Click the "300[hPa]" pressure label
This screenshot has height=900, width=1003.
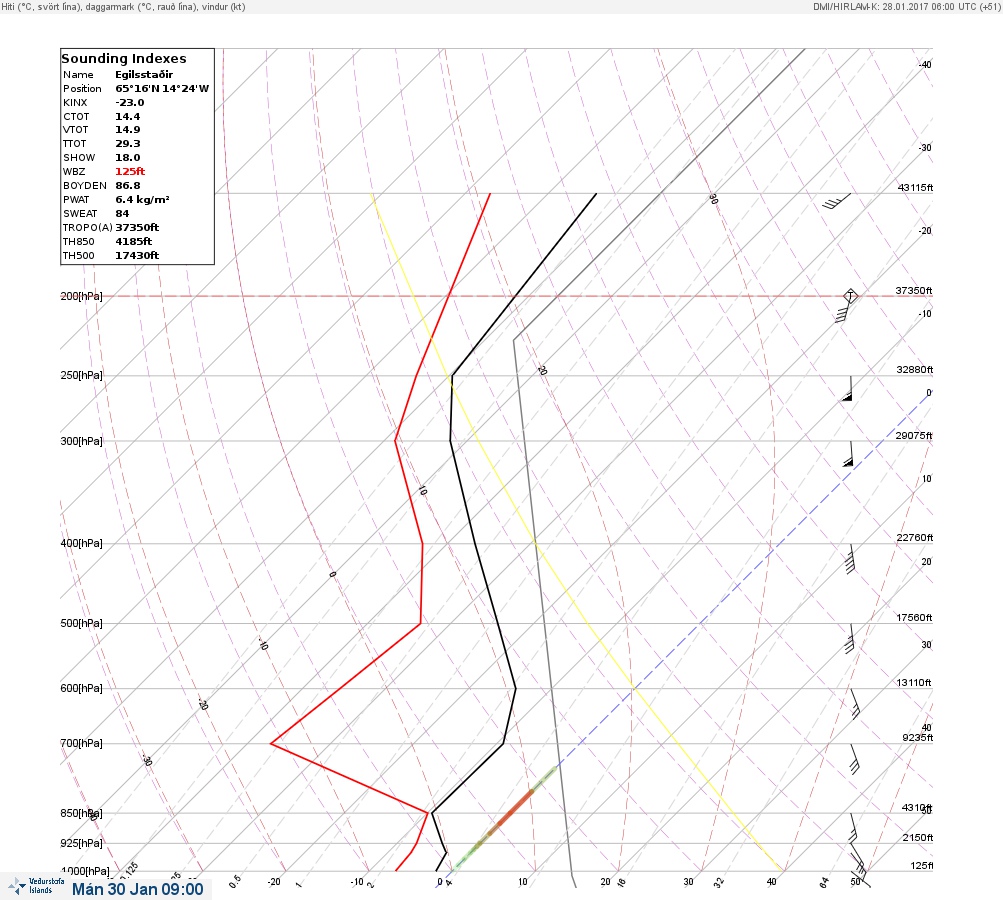tap(81, 441)
